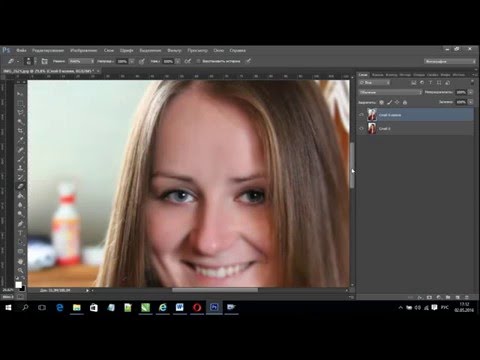Expand the layer opacity slider arrow
This screenshot has height=360, width=480.
pyautogui.click(x=470, y=92)
